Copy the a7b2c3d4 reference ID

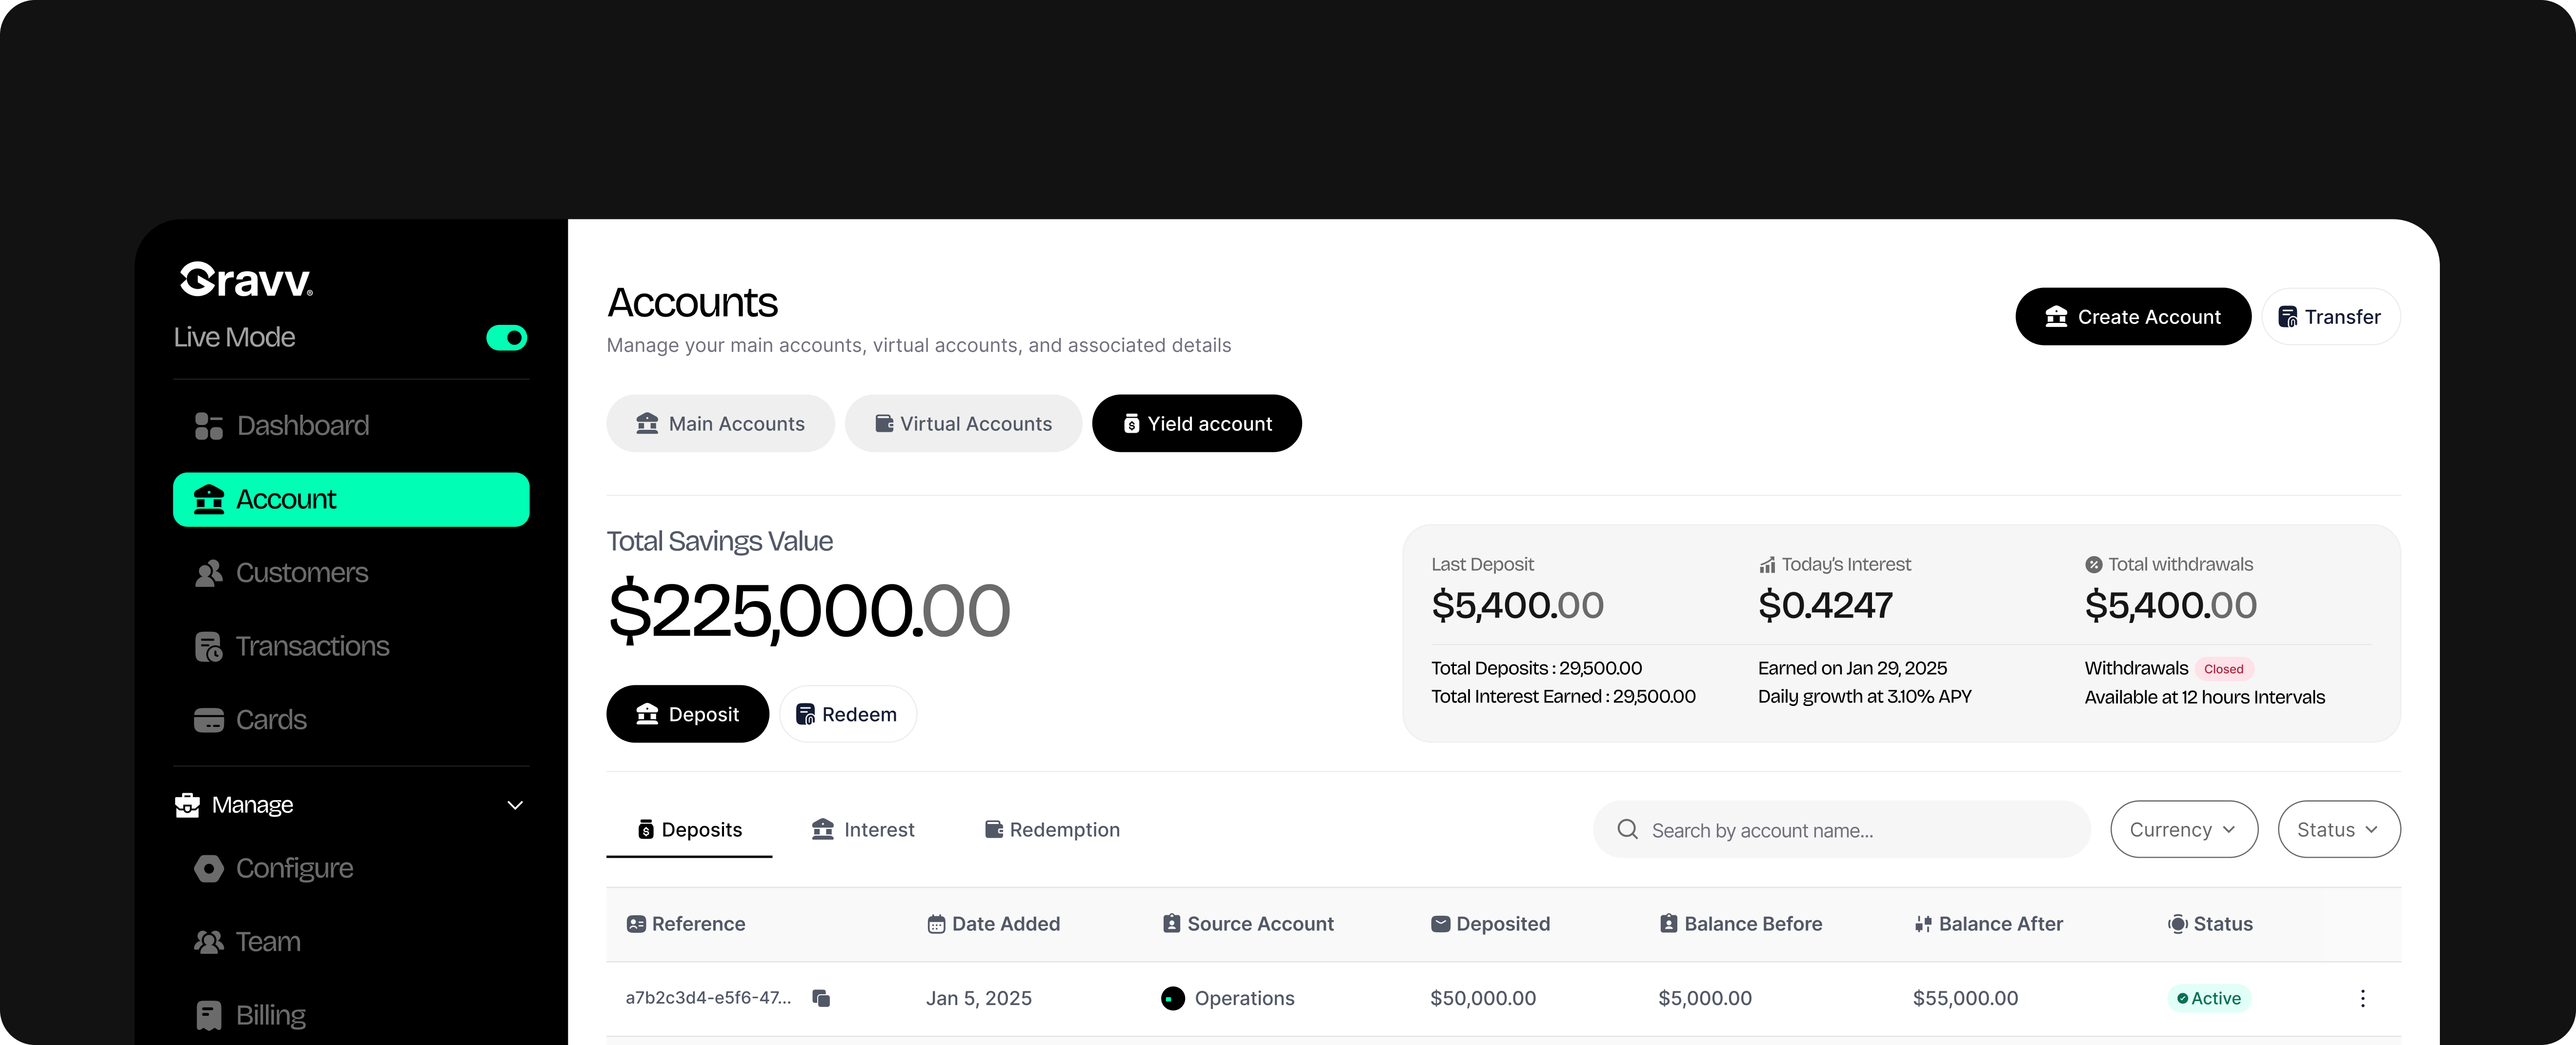pyautogui.click(x=821, y=998)
